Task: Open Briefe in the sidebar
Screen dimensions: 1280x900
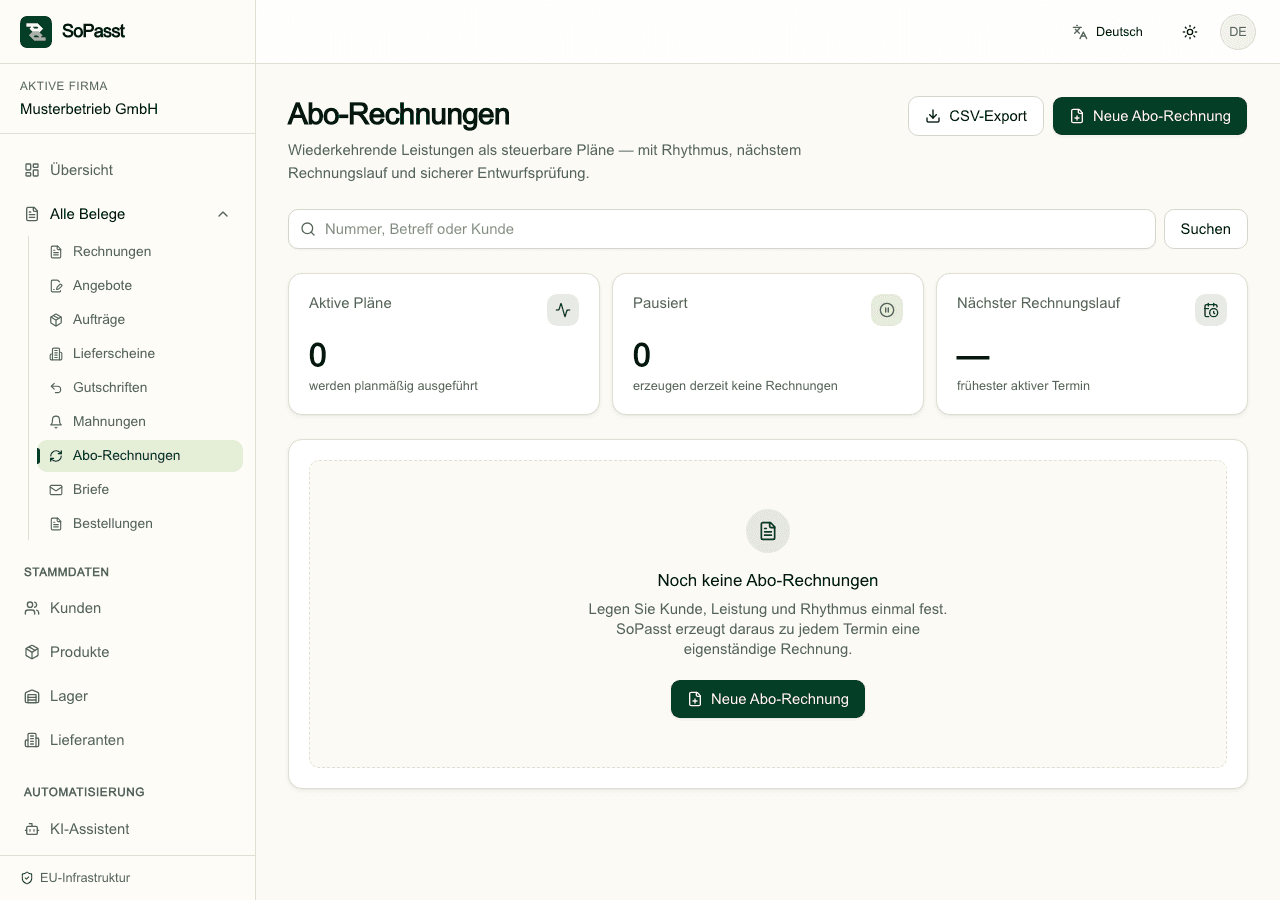Action: [x=140, y=489]
